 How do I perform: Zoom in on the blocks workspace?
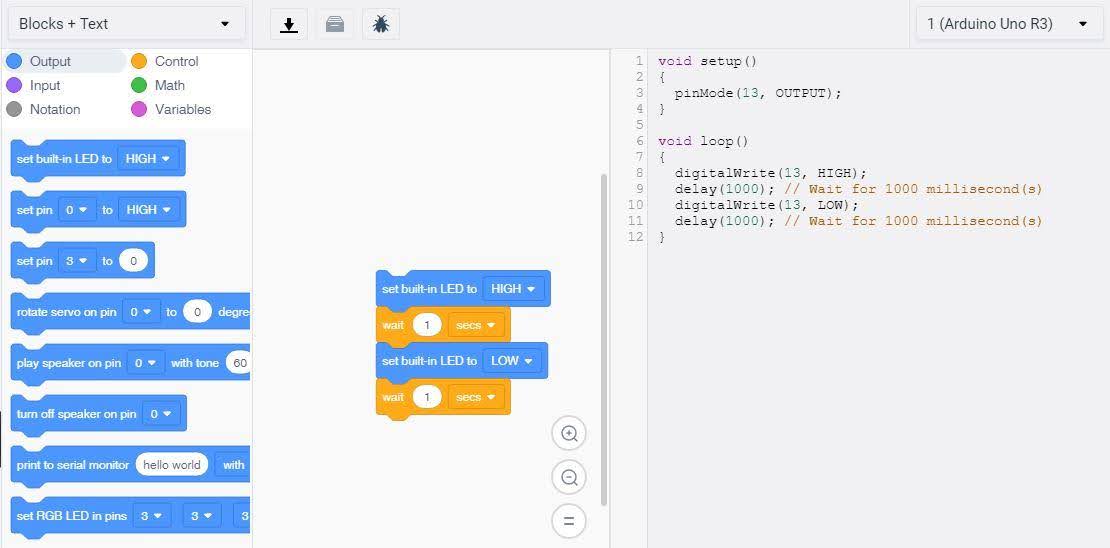pyautogui.click(x=569, y=434)
